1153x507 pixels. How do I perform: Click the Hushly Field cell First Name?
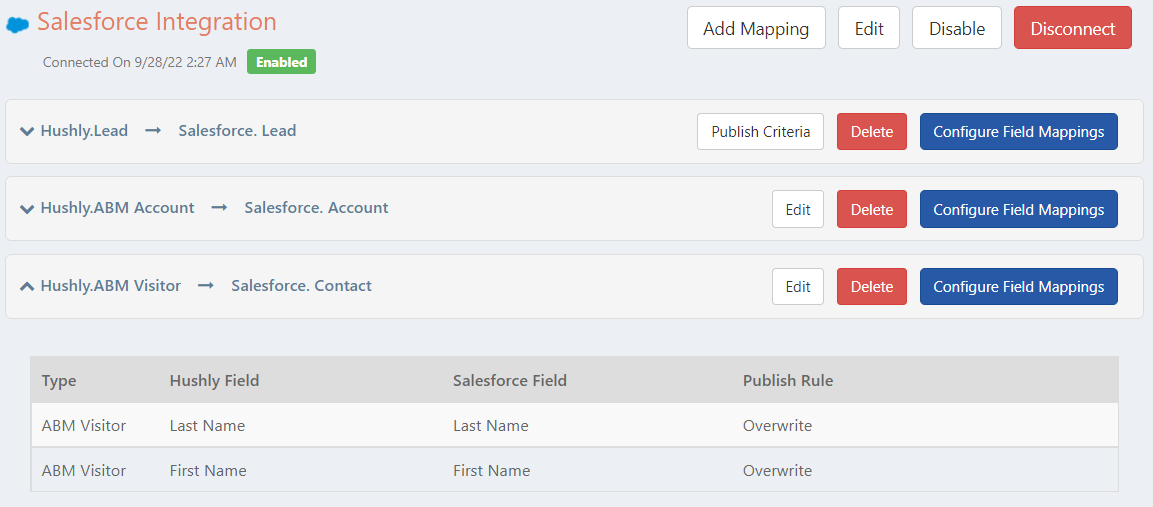208,470
